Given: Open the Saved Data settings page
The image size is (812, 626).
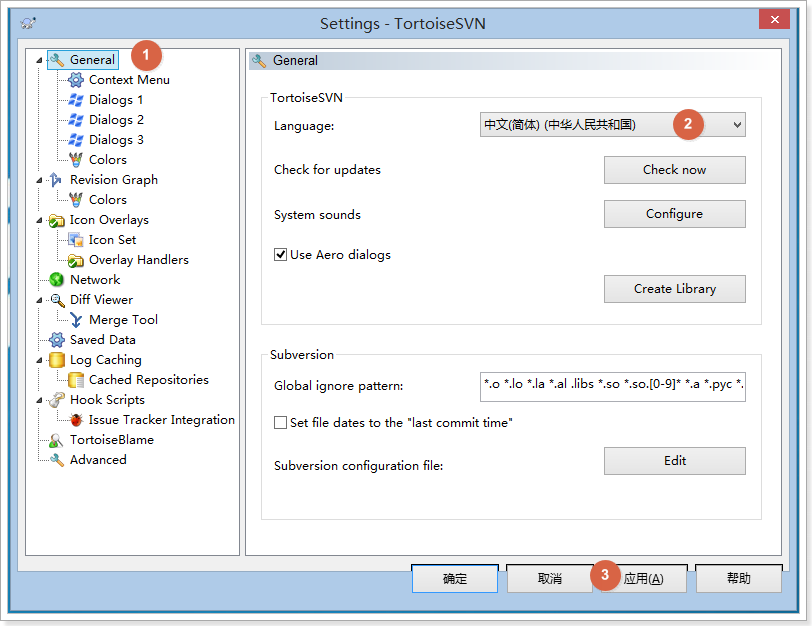Looking at the screenshot, I should tap(103, 340).
